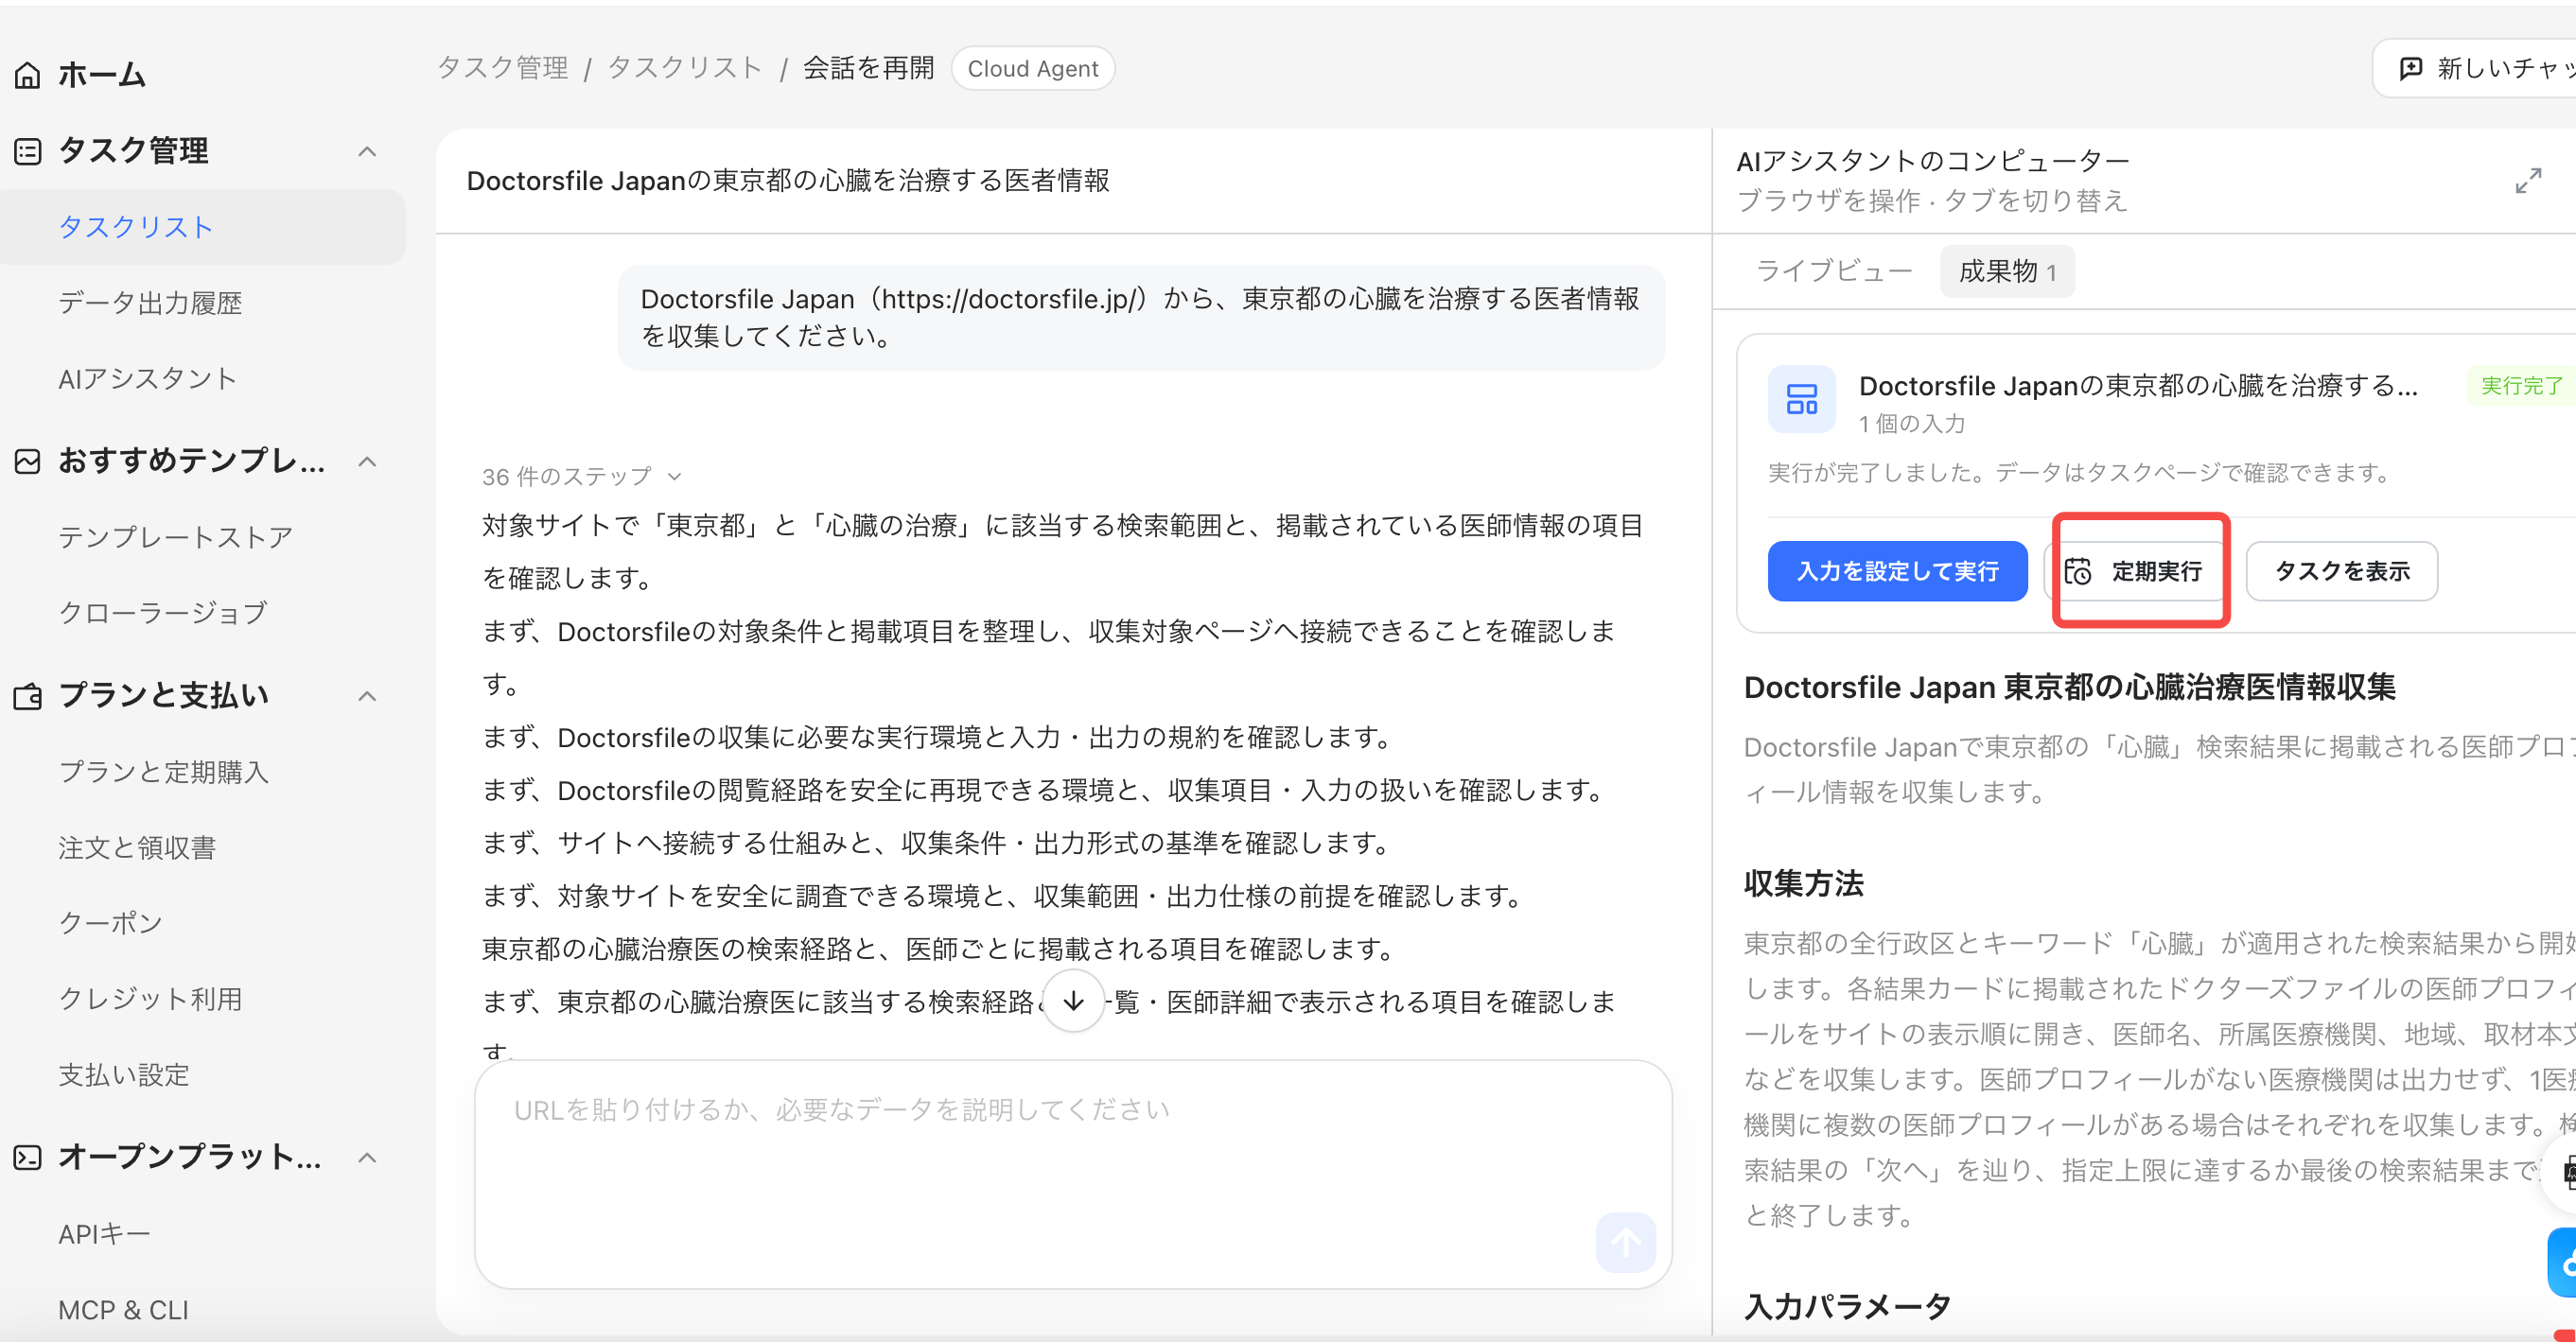
Task: Open プランと定期購入 in sidebar
Action: (163, 771)
